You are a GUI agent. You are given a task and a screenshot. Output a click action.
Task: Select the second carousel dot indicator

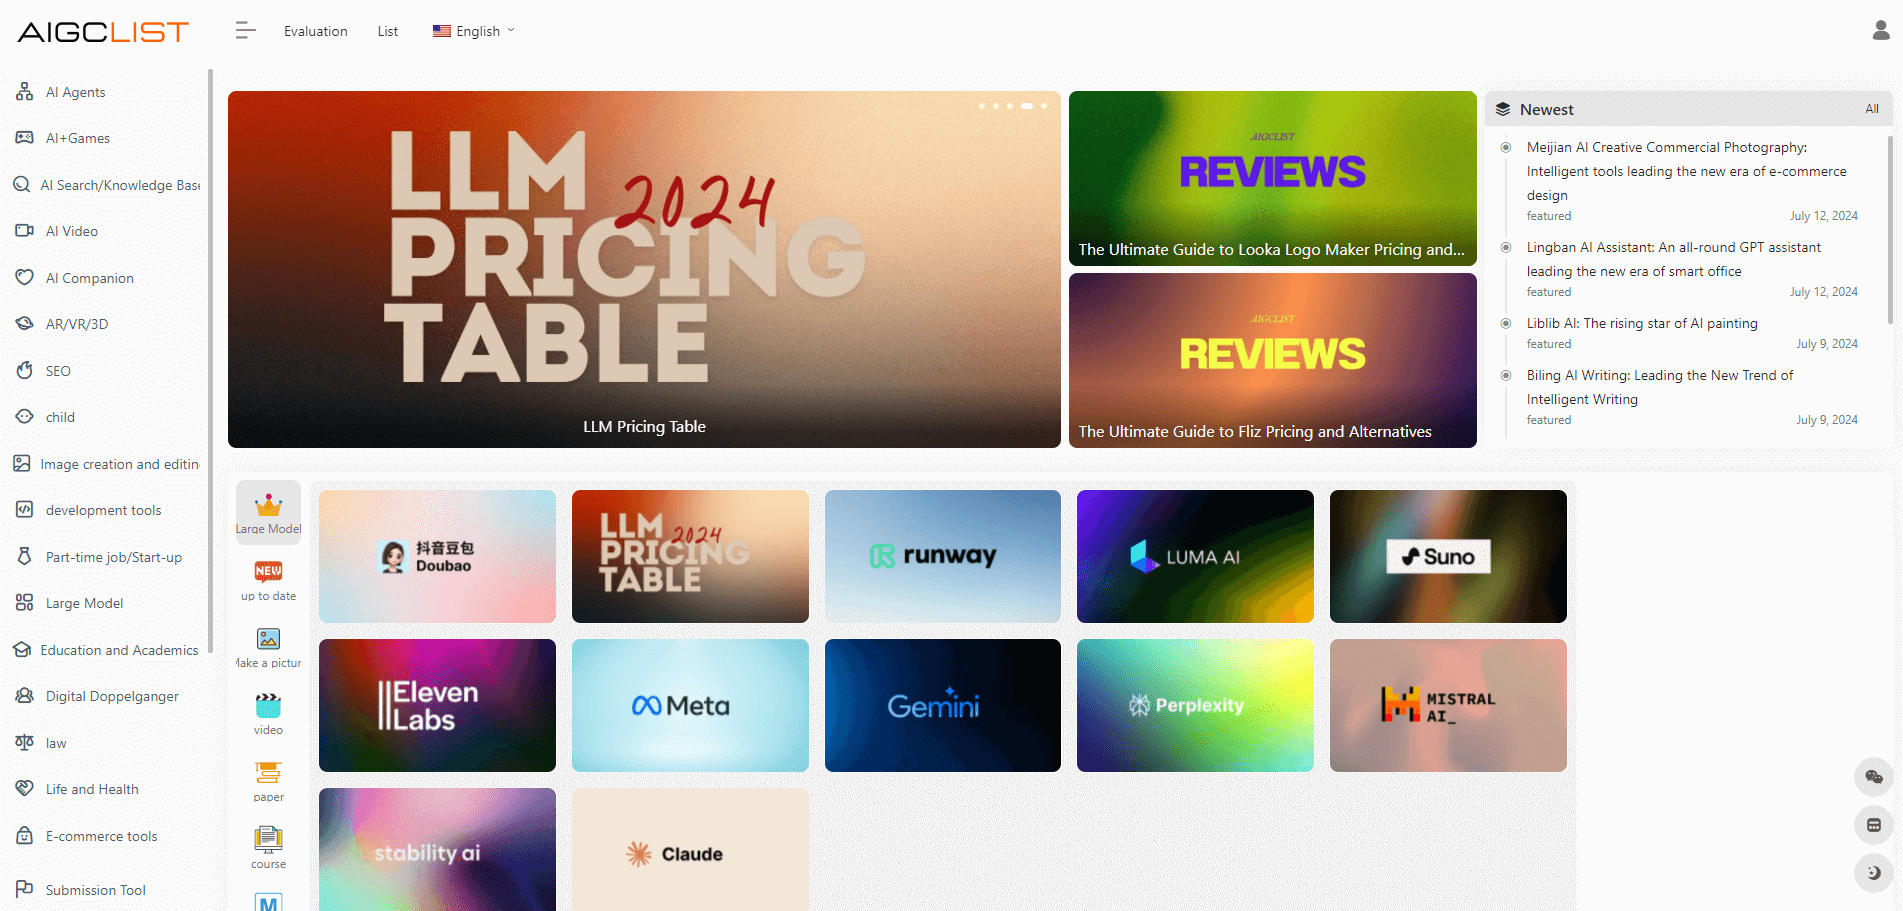pos(994,105)
